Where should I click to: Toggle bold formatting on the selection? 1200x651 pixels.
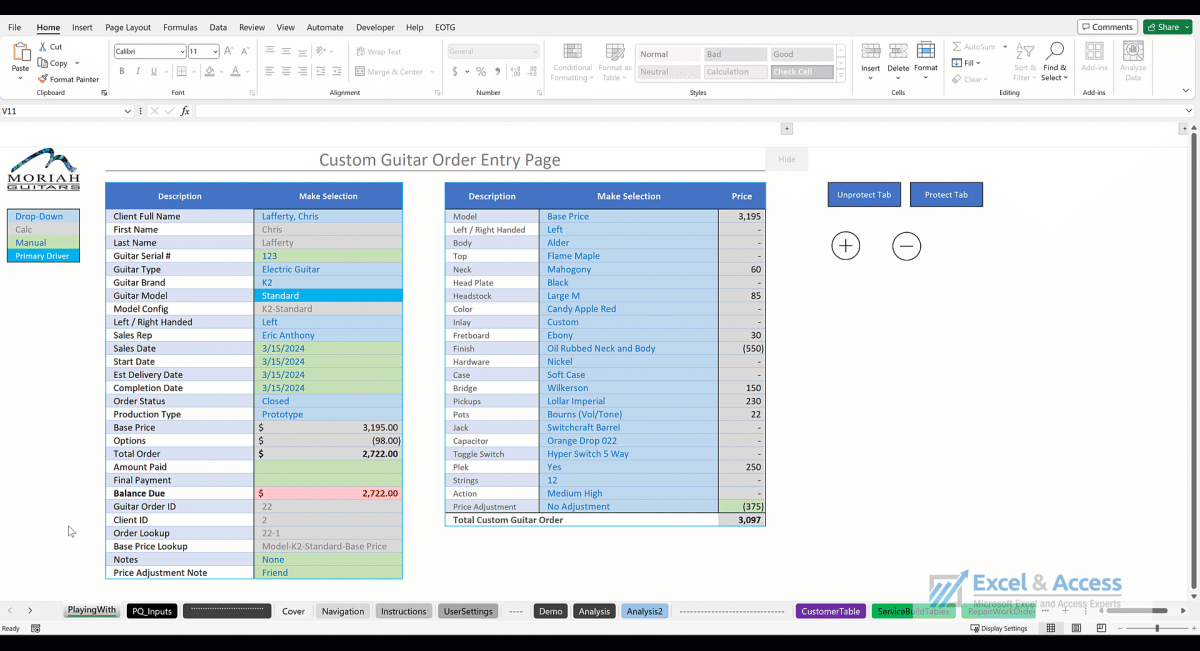121,71
